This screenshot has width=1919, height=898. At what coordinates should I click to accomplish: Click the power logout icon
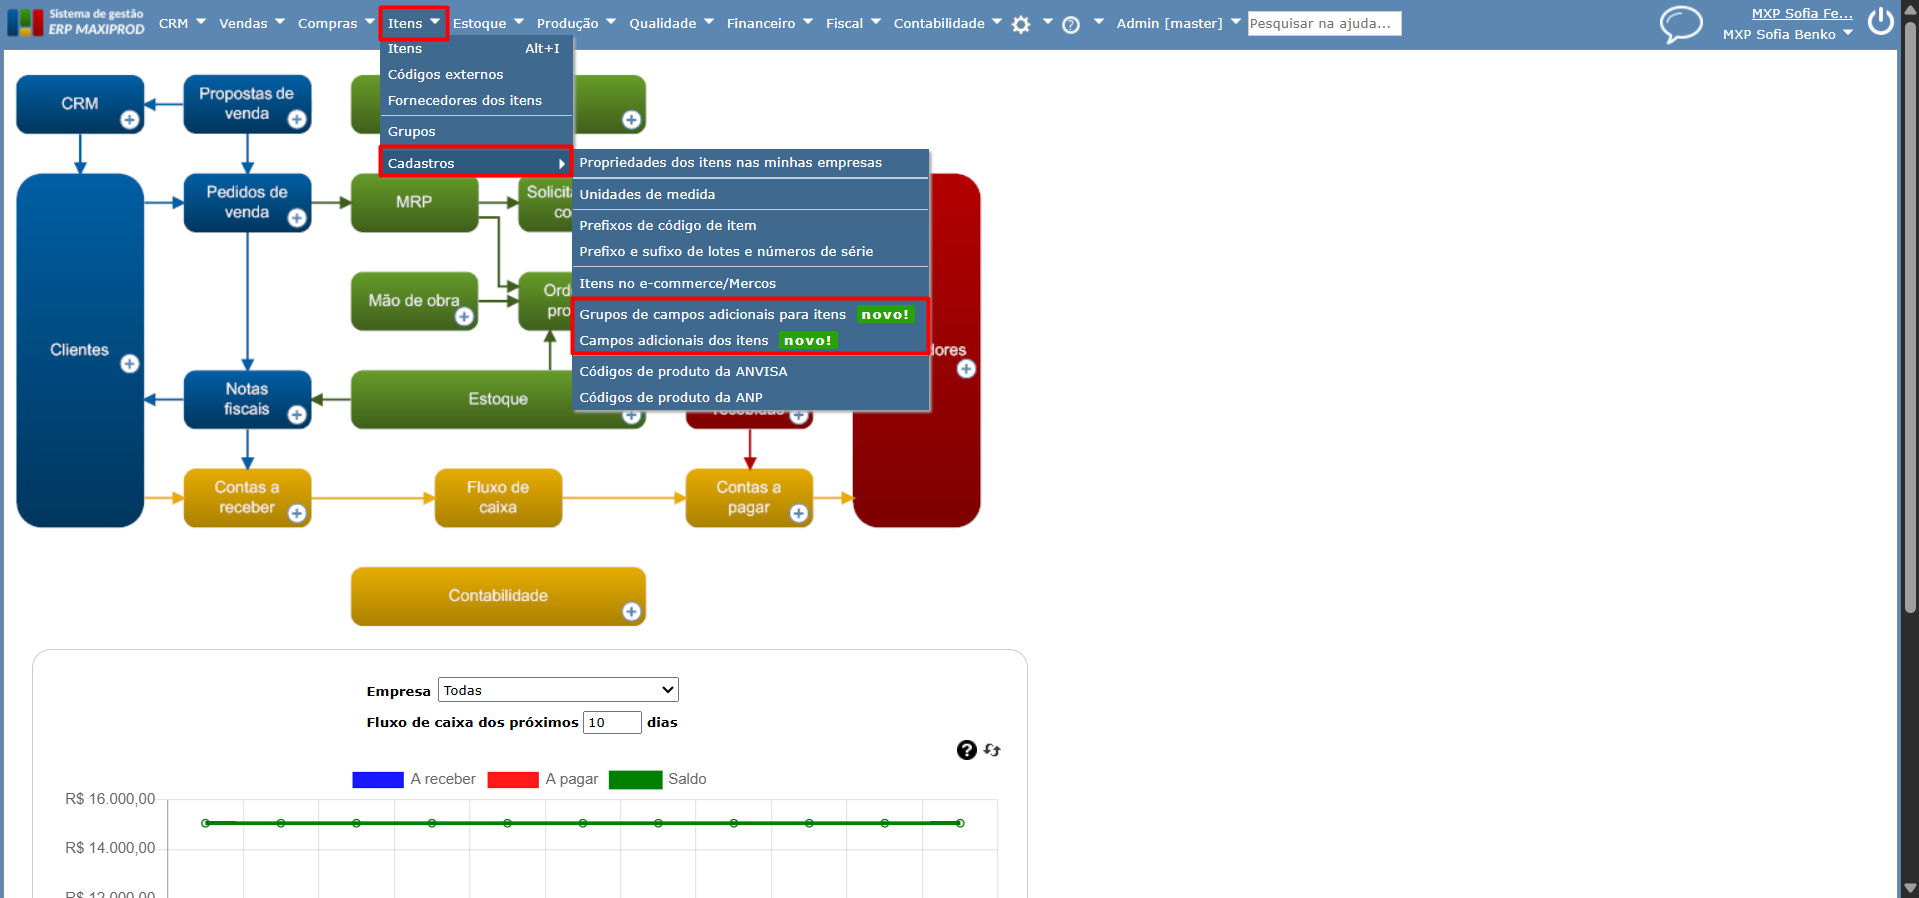[1881, 21]
